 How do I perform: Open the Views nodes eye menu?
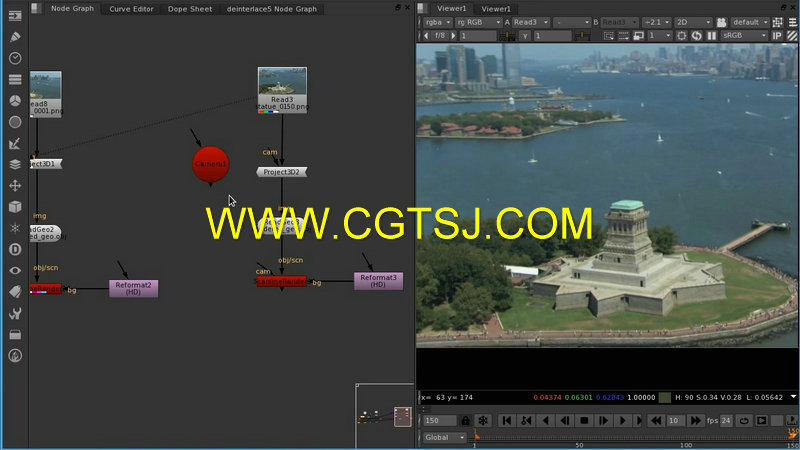(15, 270)
